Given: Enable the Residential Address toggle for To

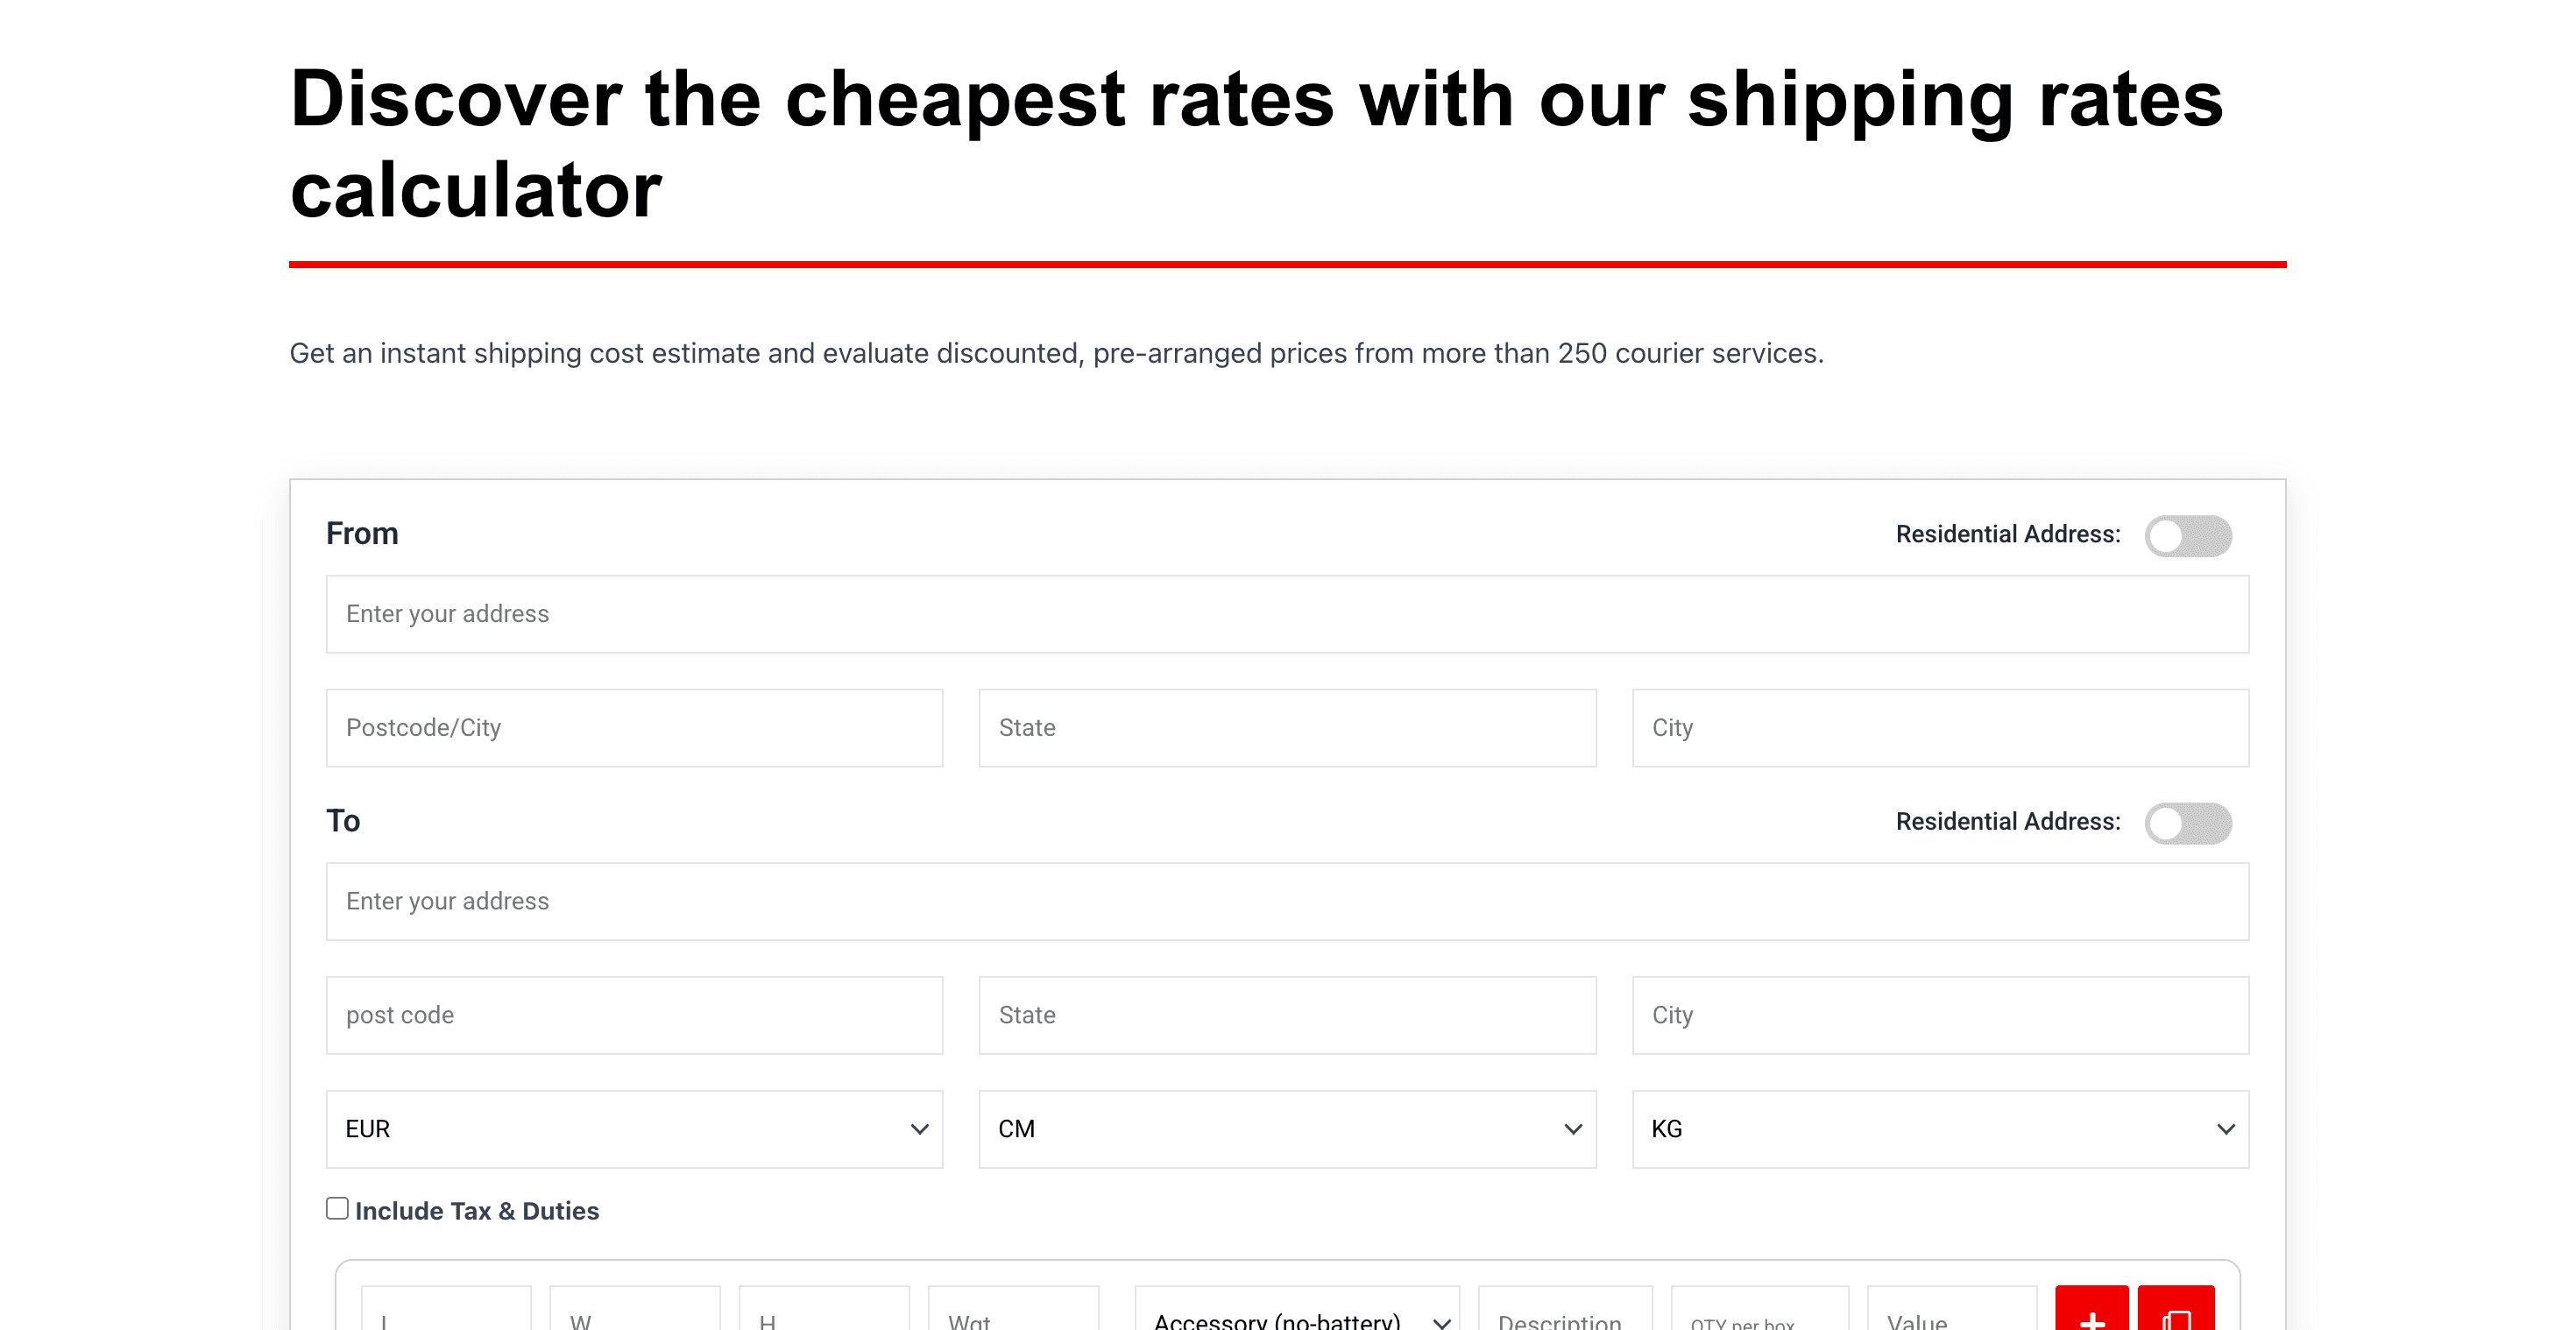Looking at the screenshot, I should coord(2190,823).
